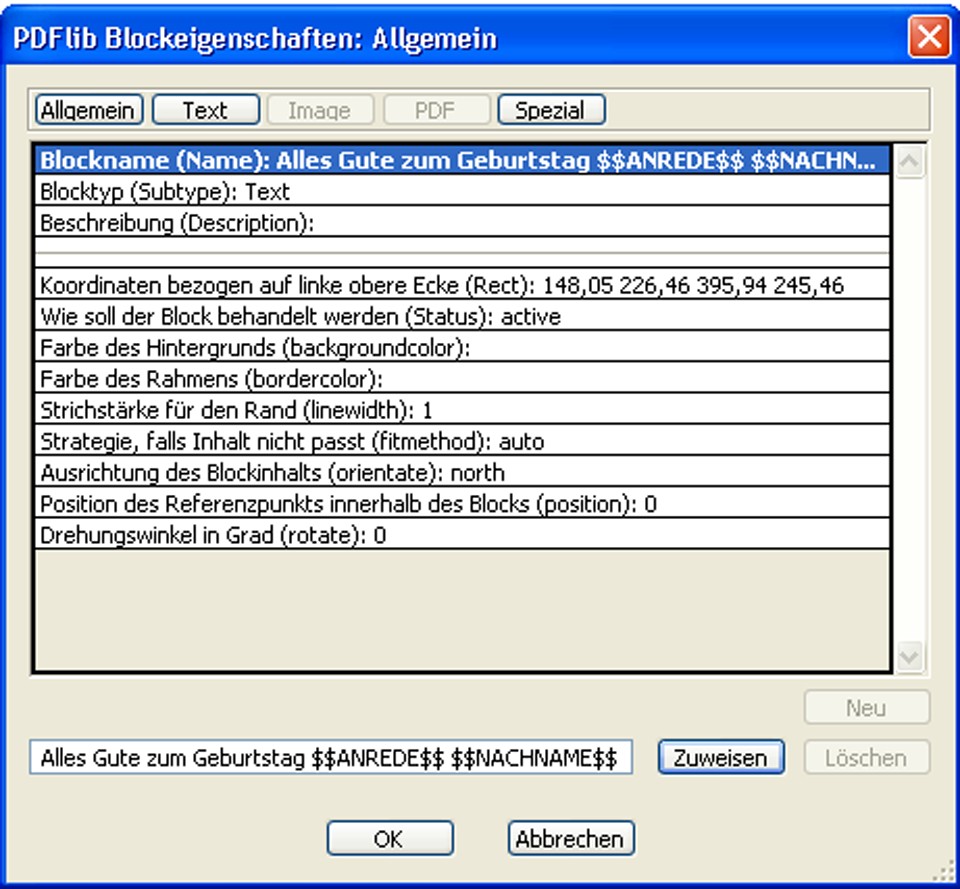
Task: Click the list scrollbar down arrow
Action: pyautogui.click(x=910, y=657)
